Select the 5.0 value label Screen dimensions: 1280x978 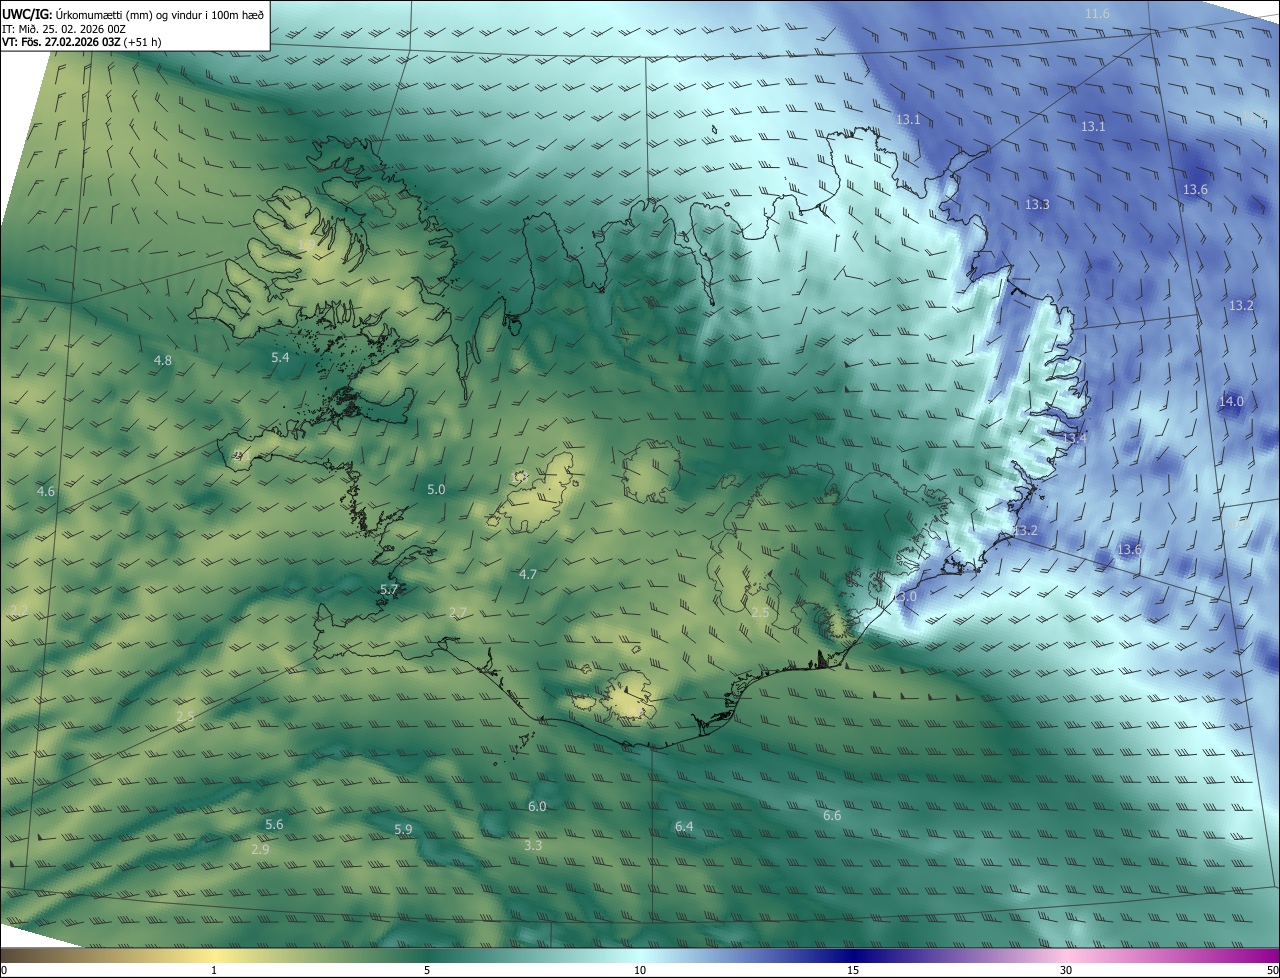pos(436,489)
